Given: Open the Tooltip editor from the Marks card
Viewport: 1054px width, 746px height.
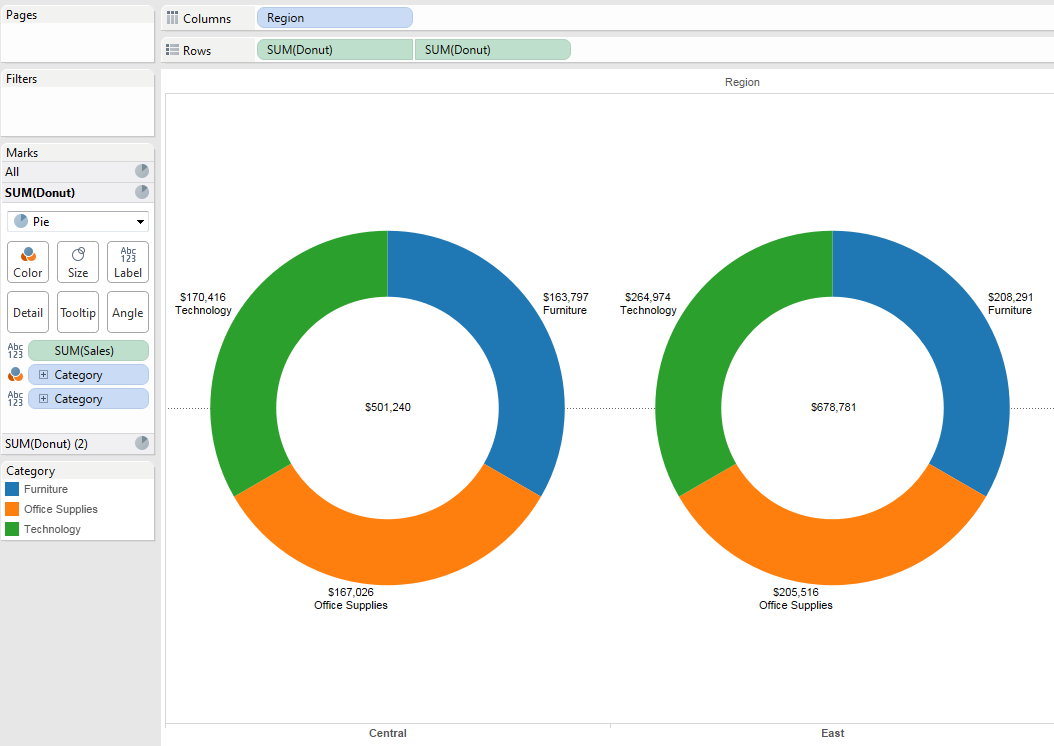Looking at the screenshot, I should 77,312.
